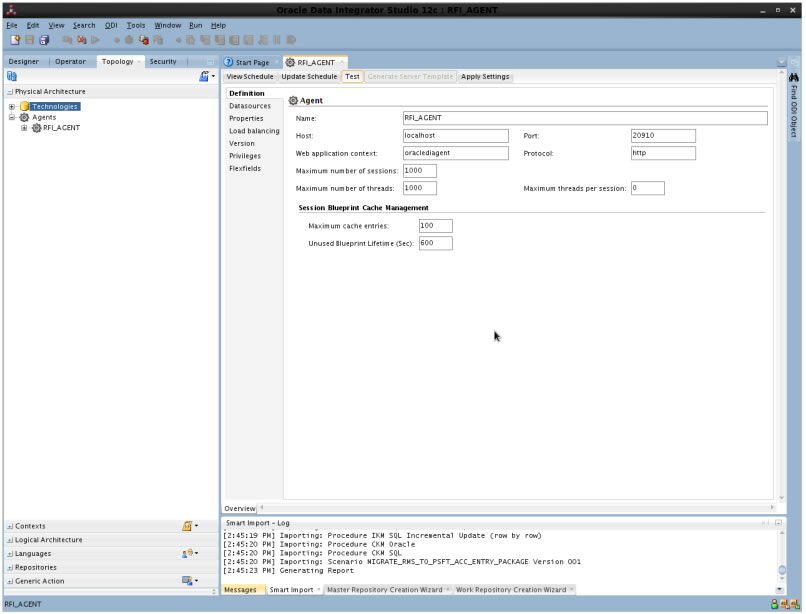Click the Find ODI Object binoculars icon
The height and width of the screenshot is (614, 806).
[794, 77]
